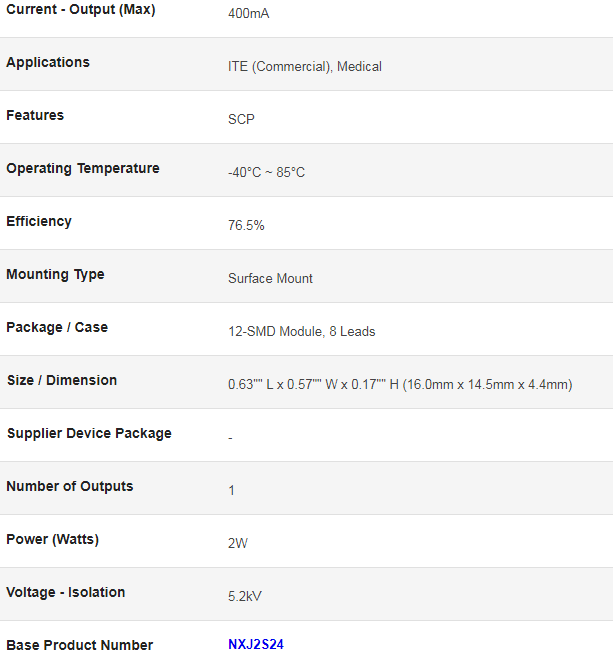Click the Operating Temperature label
613x661 pixels.
[x=83, y=168]
